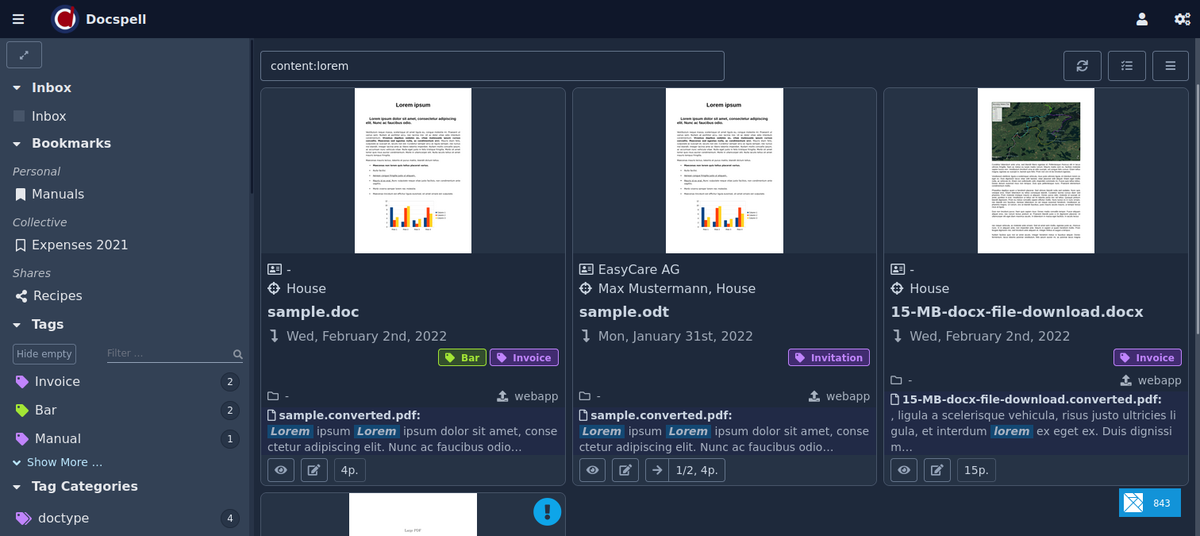Click the arrow icon on sample.odt card

tap(657, 470)
